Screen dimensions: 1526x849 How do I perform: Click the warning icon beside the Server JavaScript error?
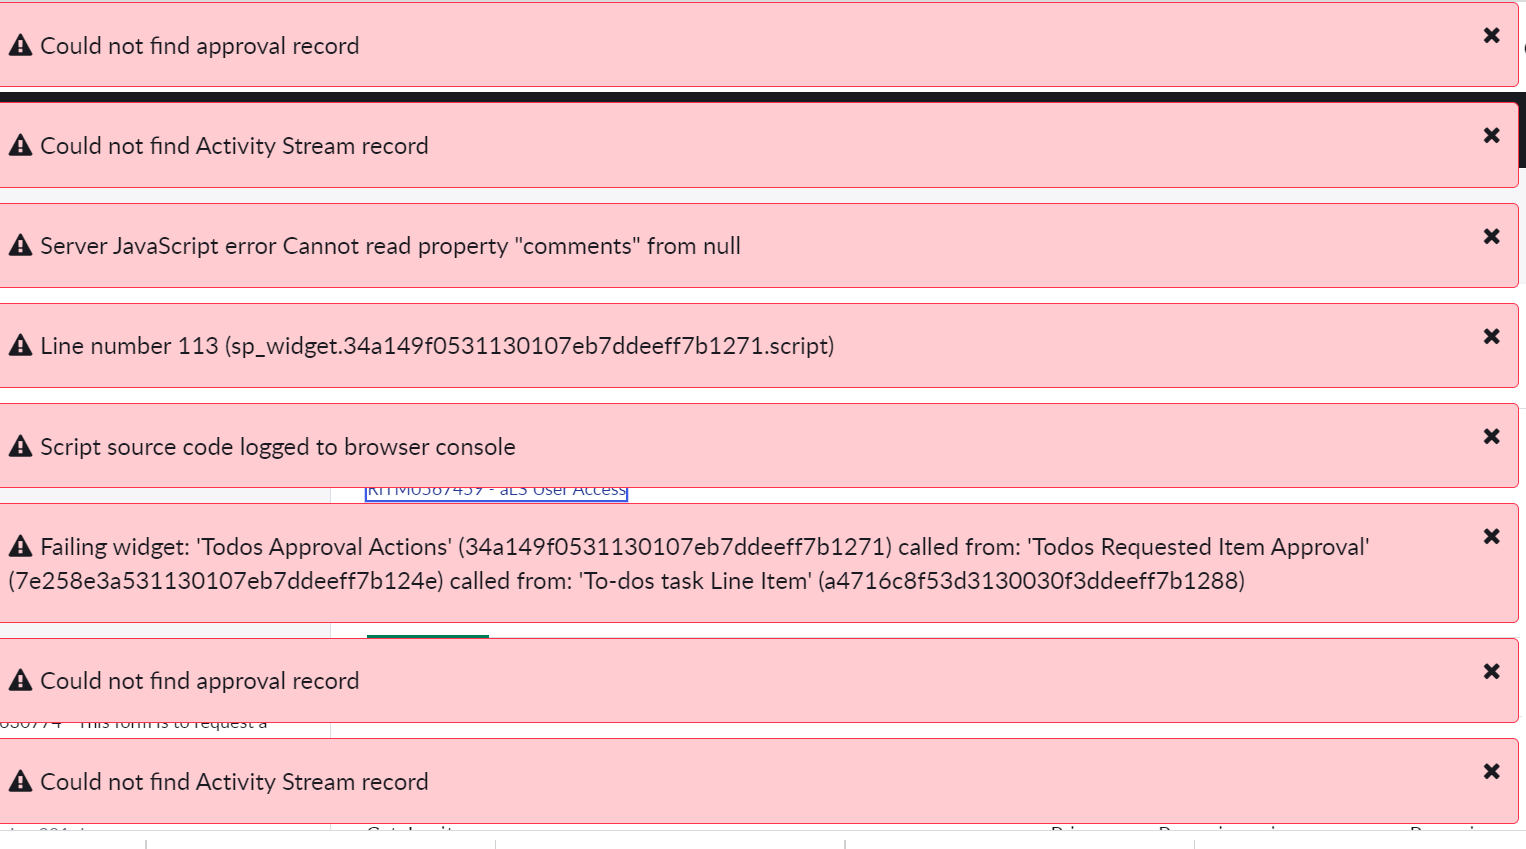pyautogui.click(x=20, y=245)
